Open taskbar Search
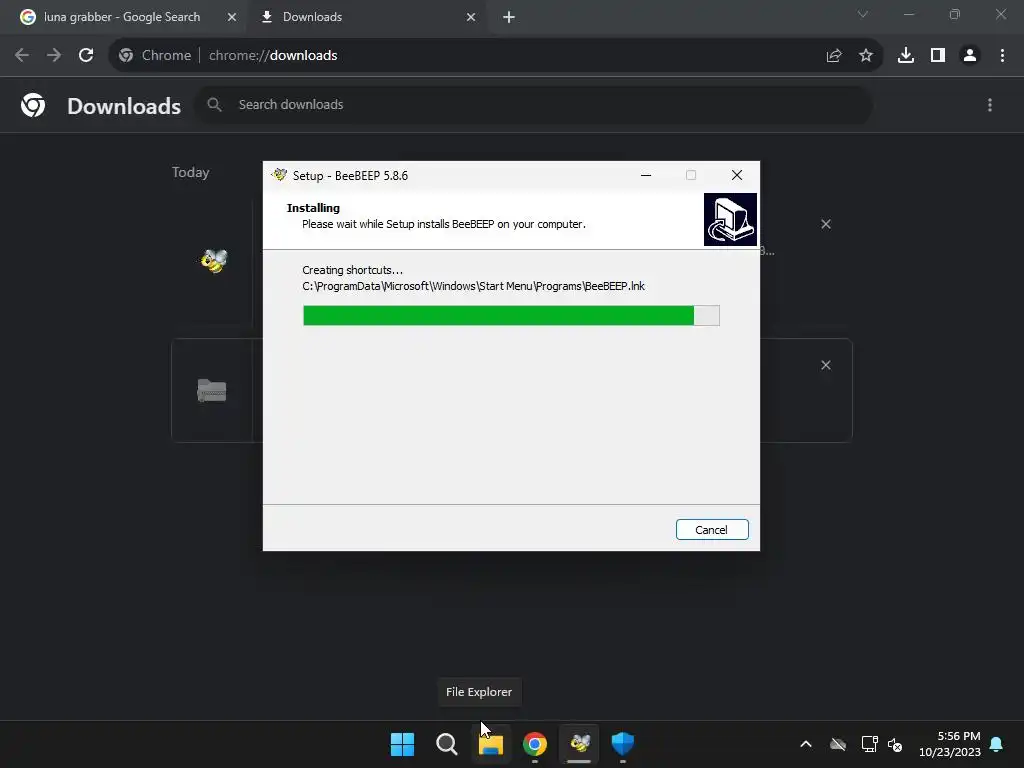 (x=447, y=744)
